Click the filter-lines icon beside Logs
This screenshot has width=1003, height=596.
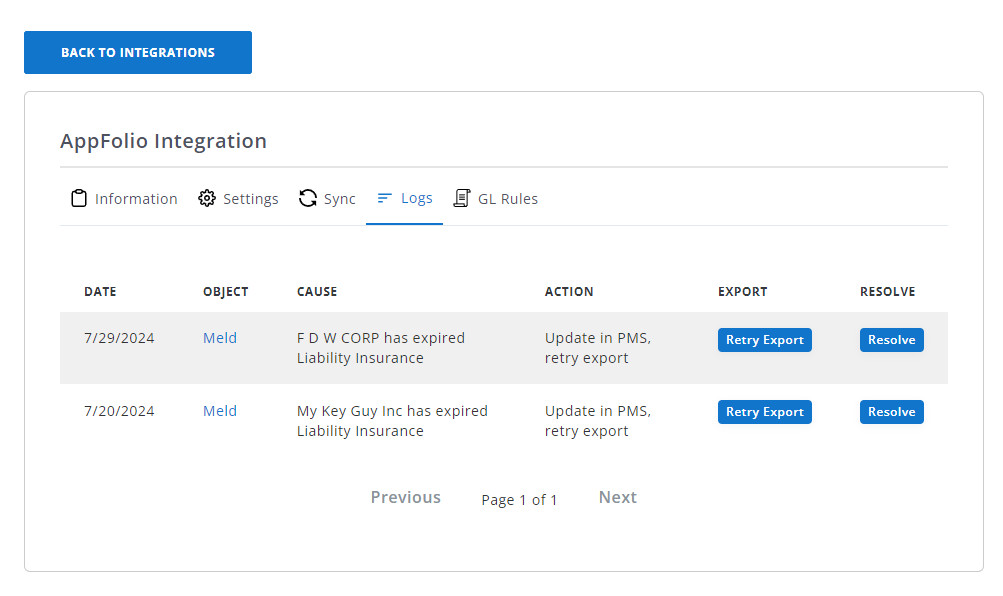384,198
